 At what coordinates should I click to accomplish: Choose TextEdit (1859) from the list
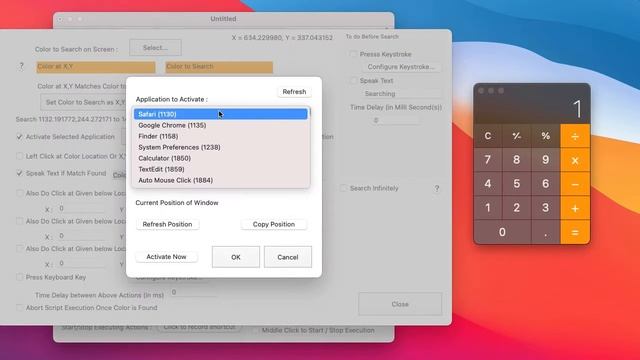pos(220,169)
